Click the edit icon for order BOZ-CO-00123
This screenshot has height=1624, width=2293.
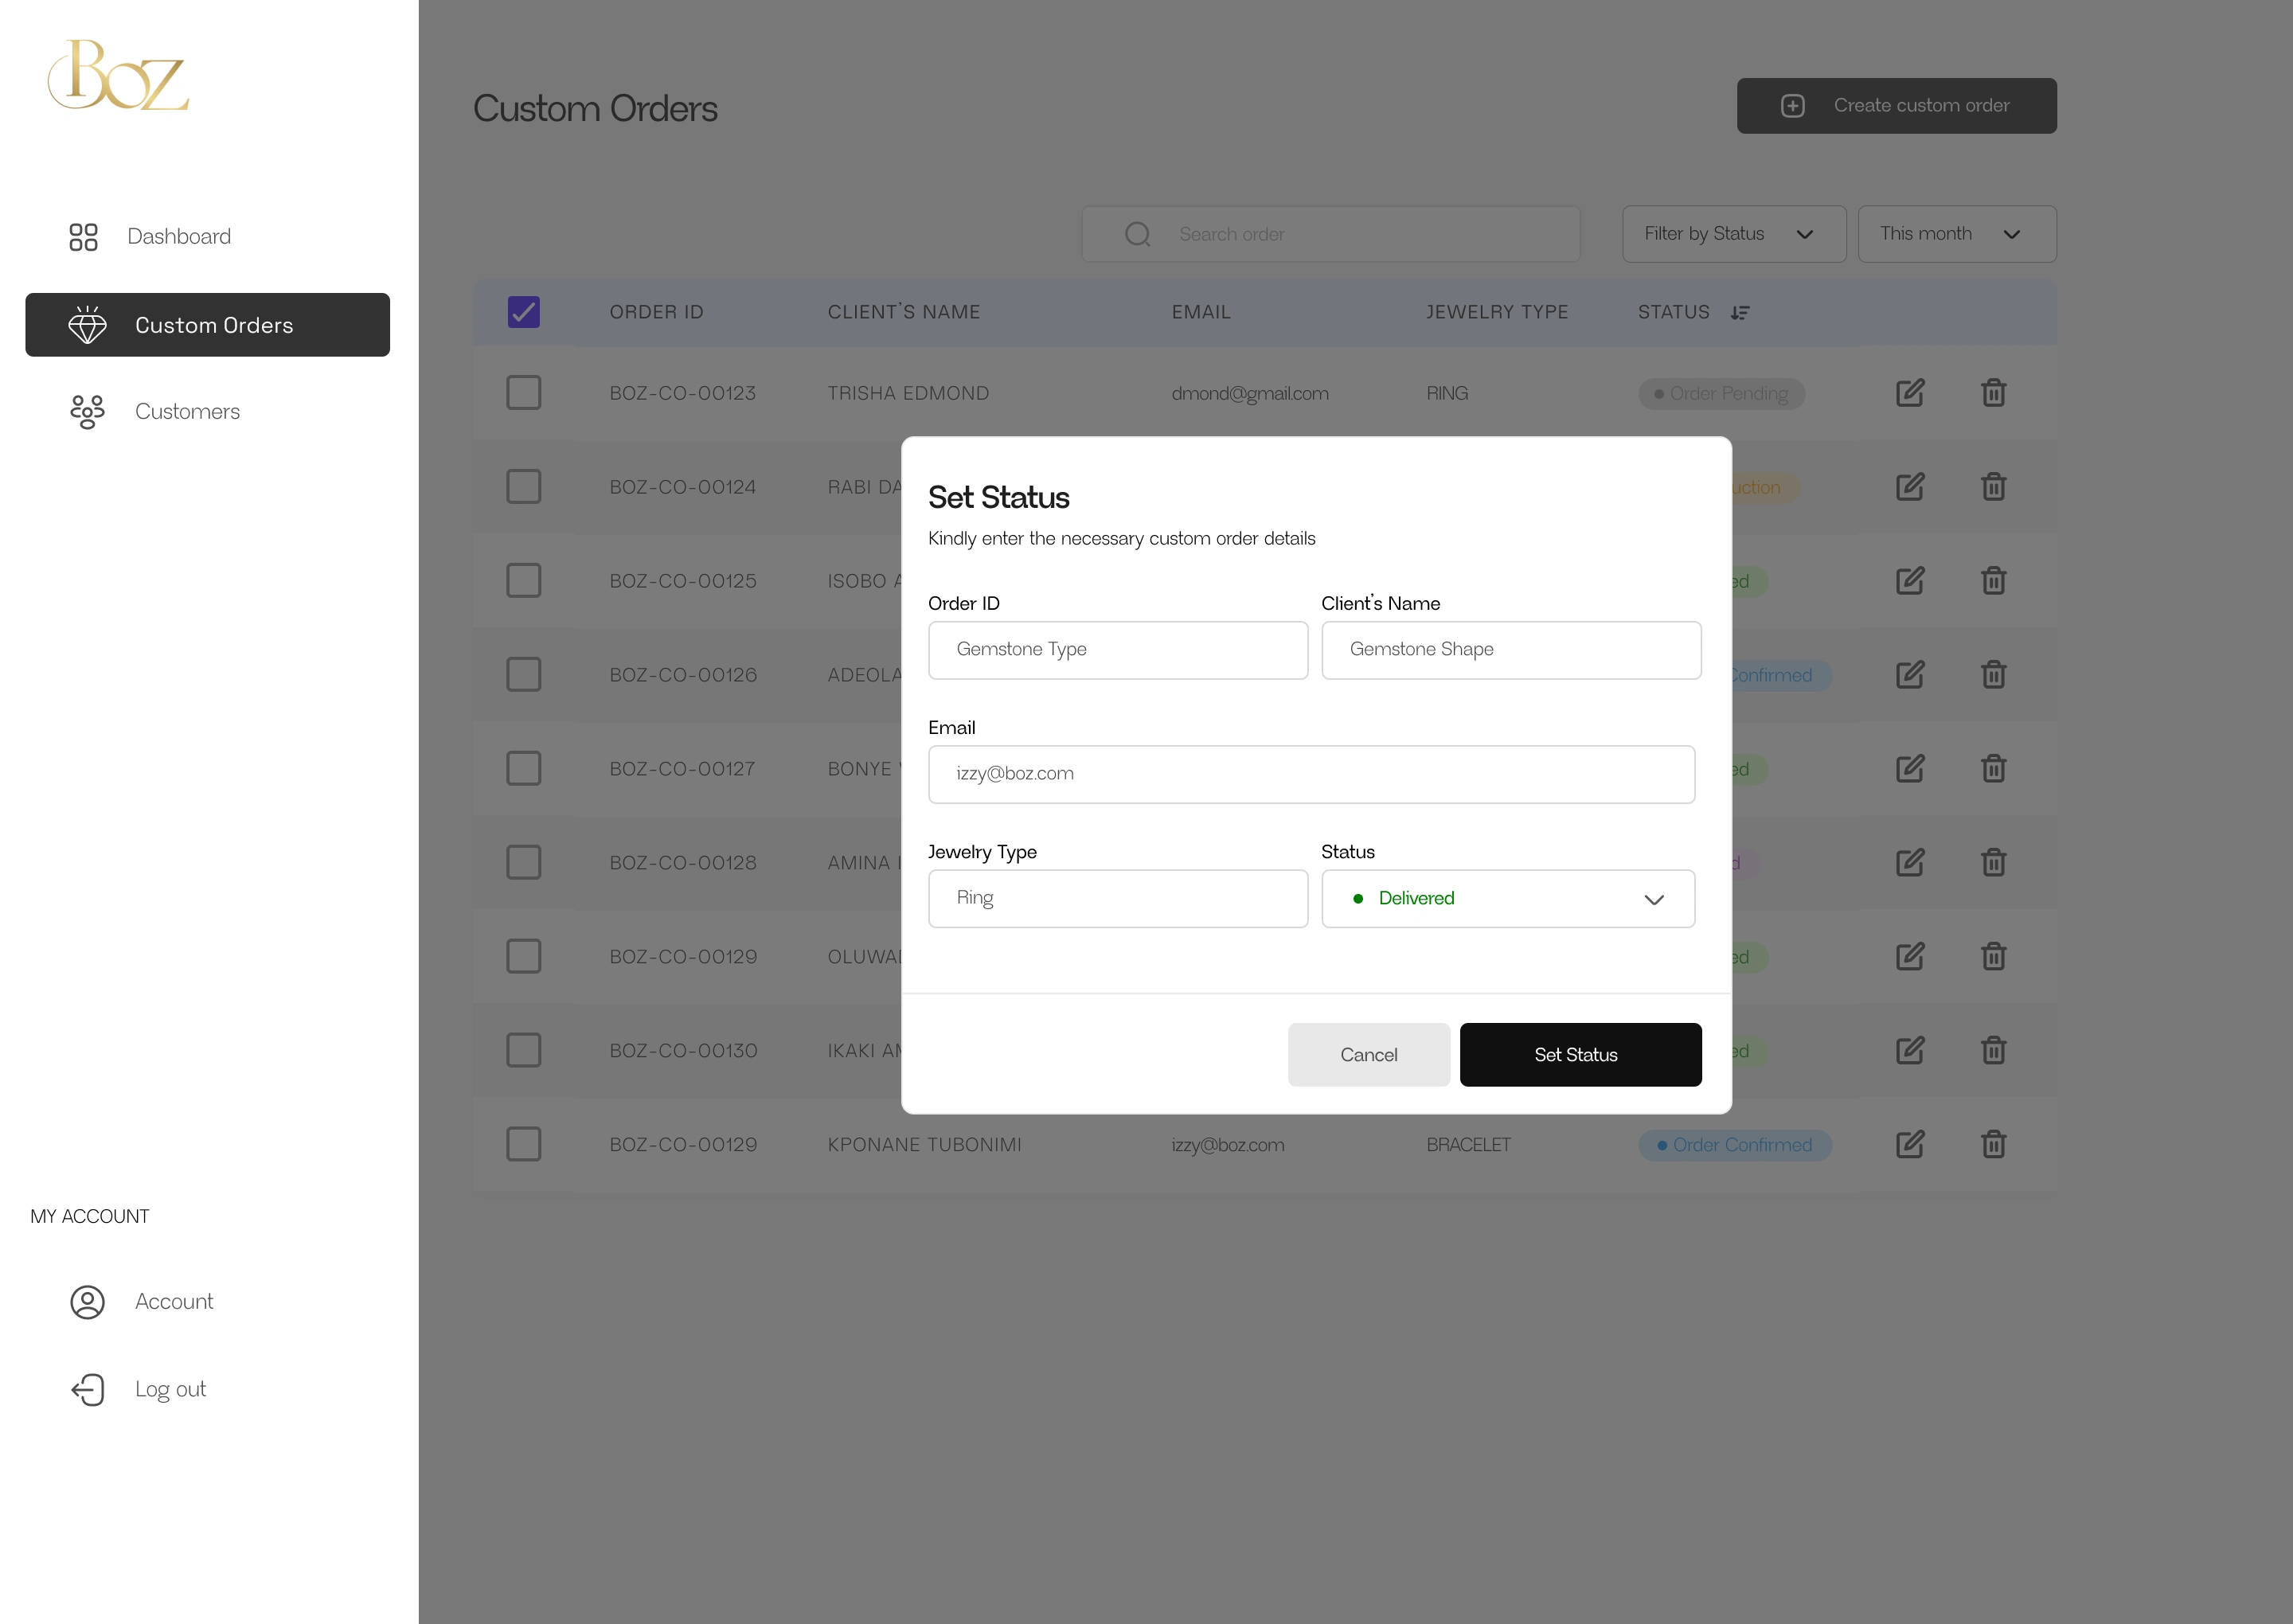[x=1909, y=393]
